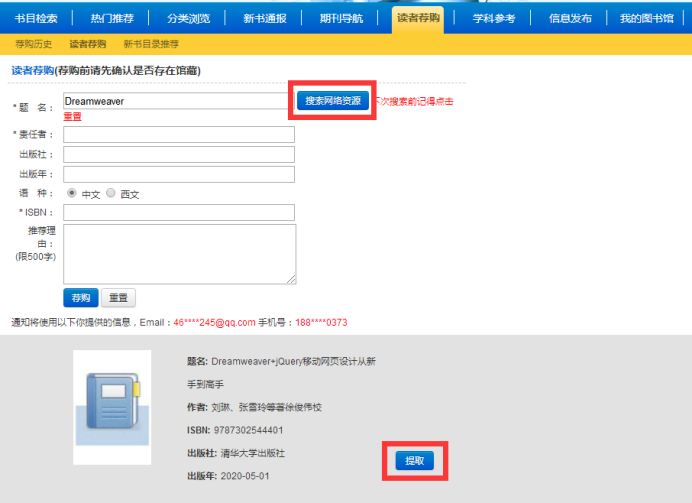The height and width of the screenshot is (503, 692).
Task: Open the 新书目录推荐 submenu link
Action: [152, 44]
